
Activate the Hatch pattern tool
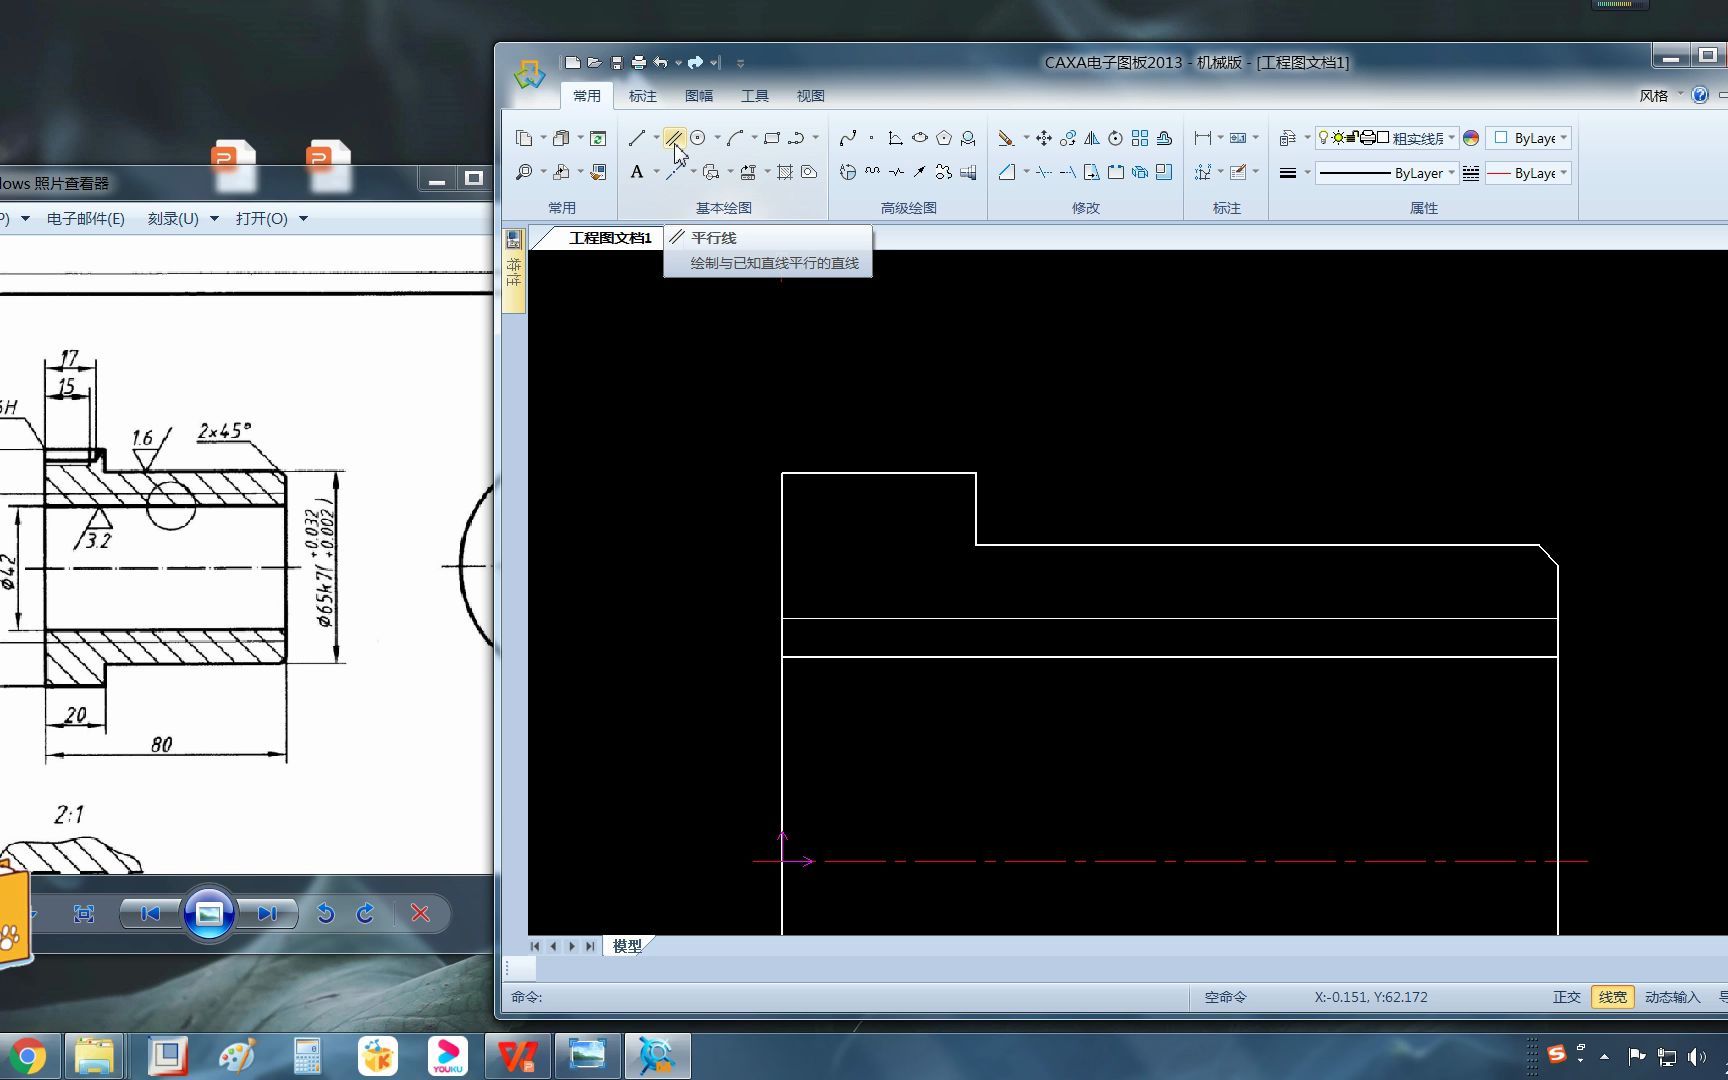(785, 172)
